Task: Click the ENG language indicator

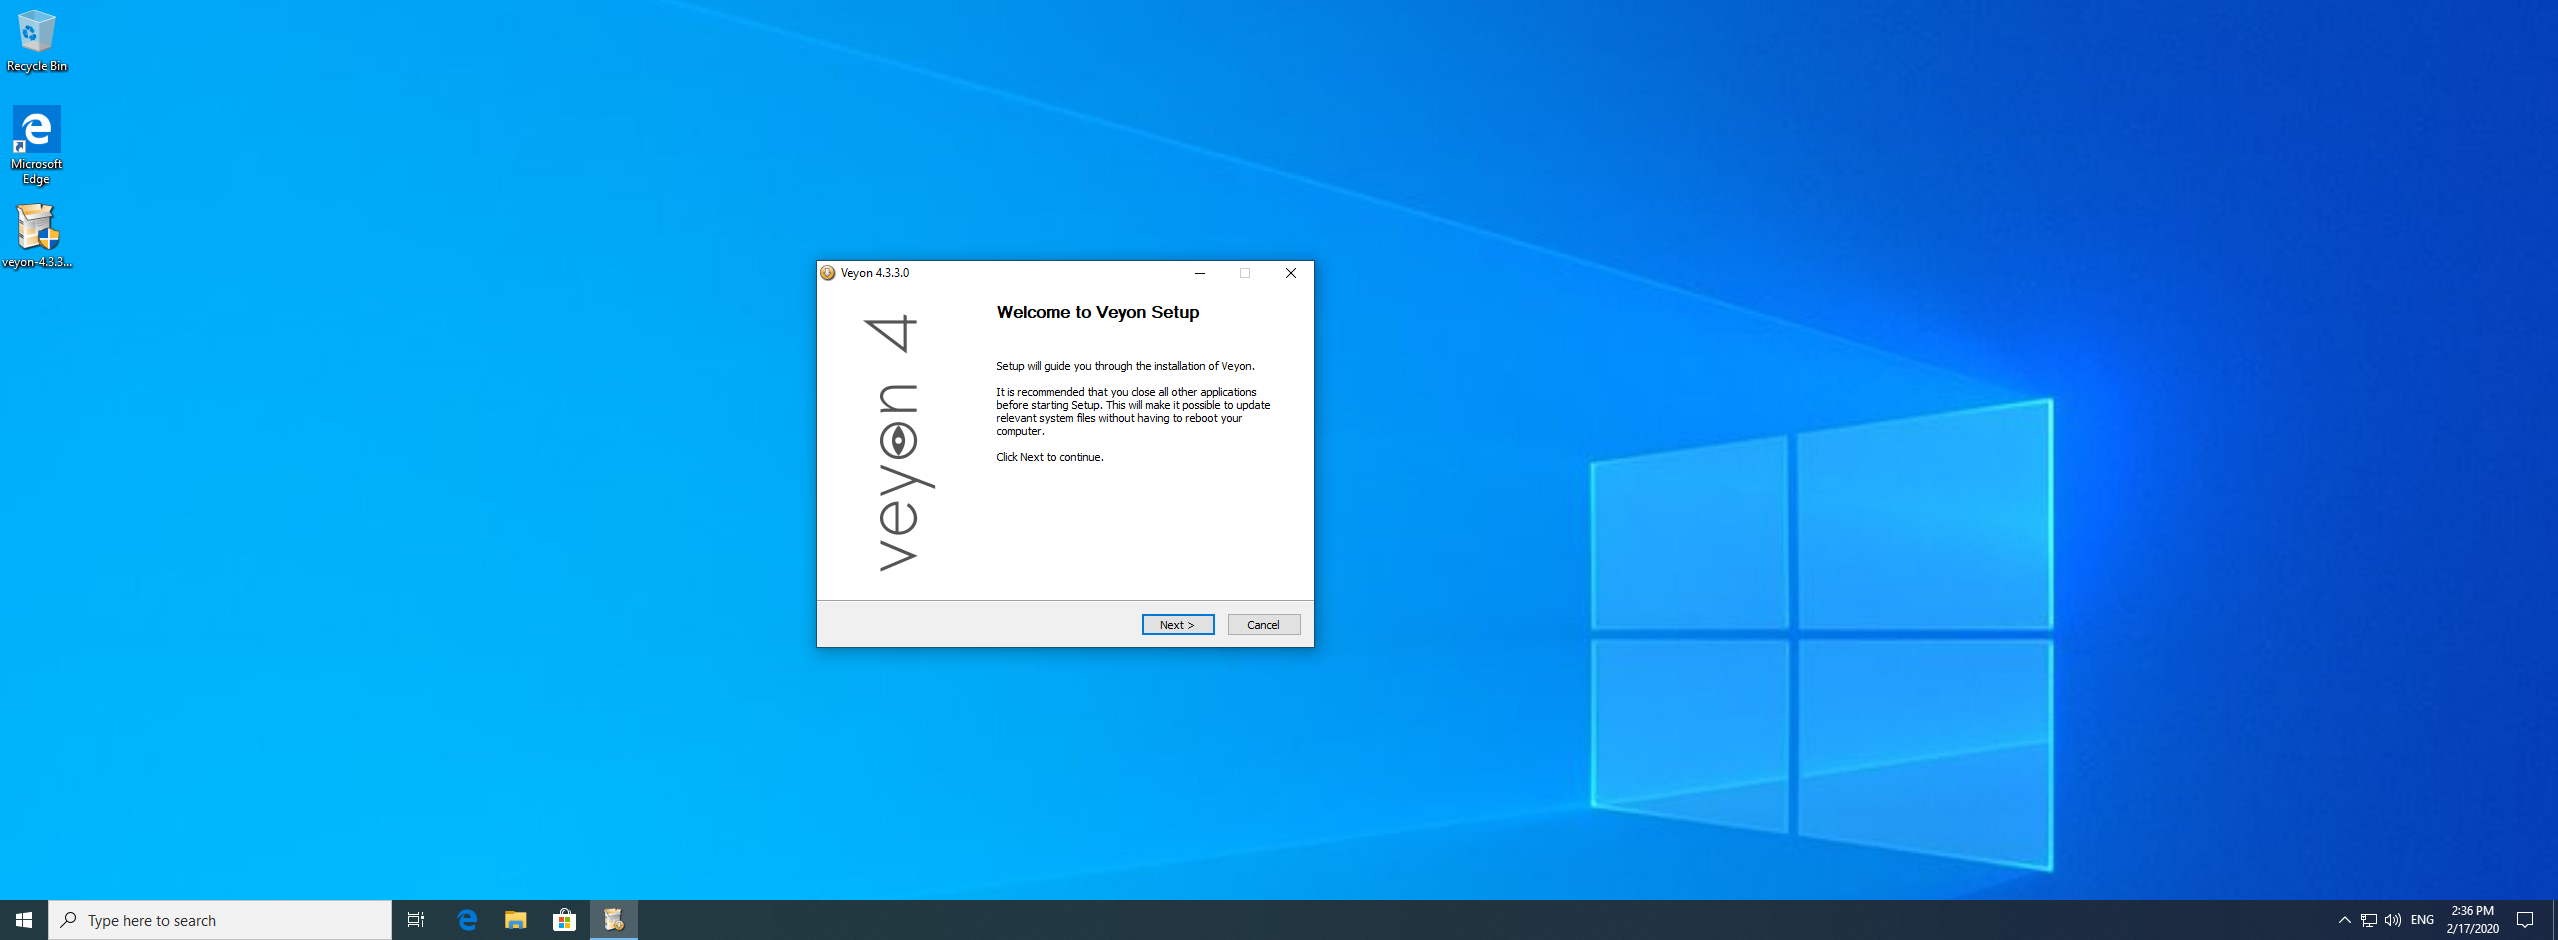Action: [2422, 920]
